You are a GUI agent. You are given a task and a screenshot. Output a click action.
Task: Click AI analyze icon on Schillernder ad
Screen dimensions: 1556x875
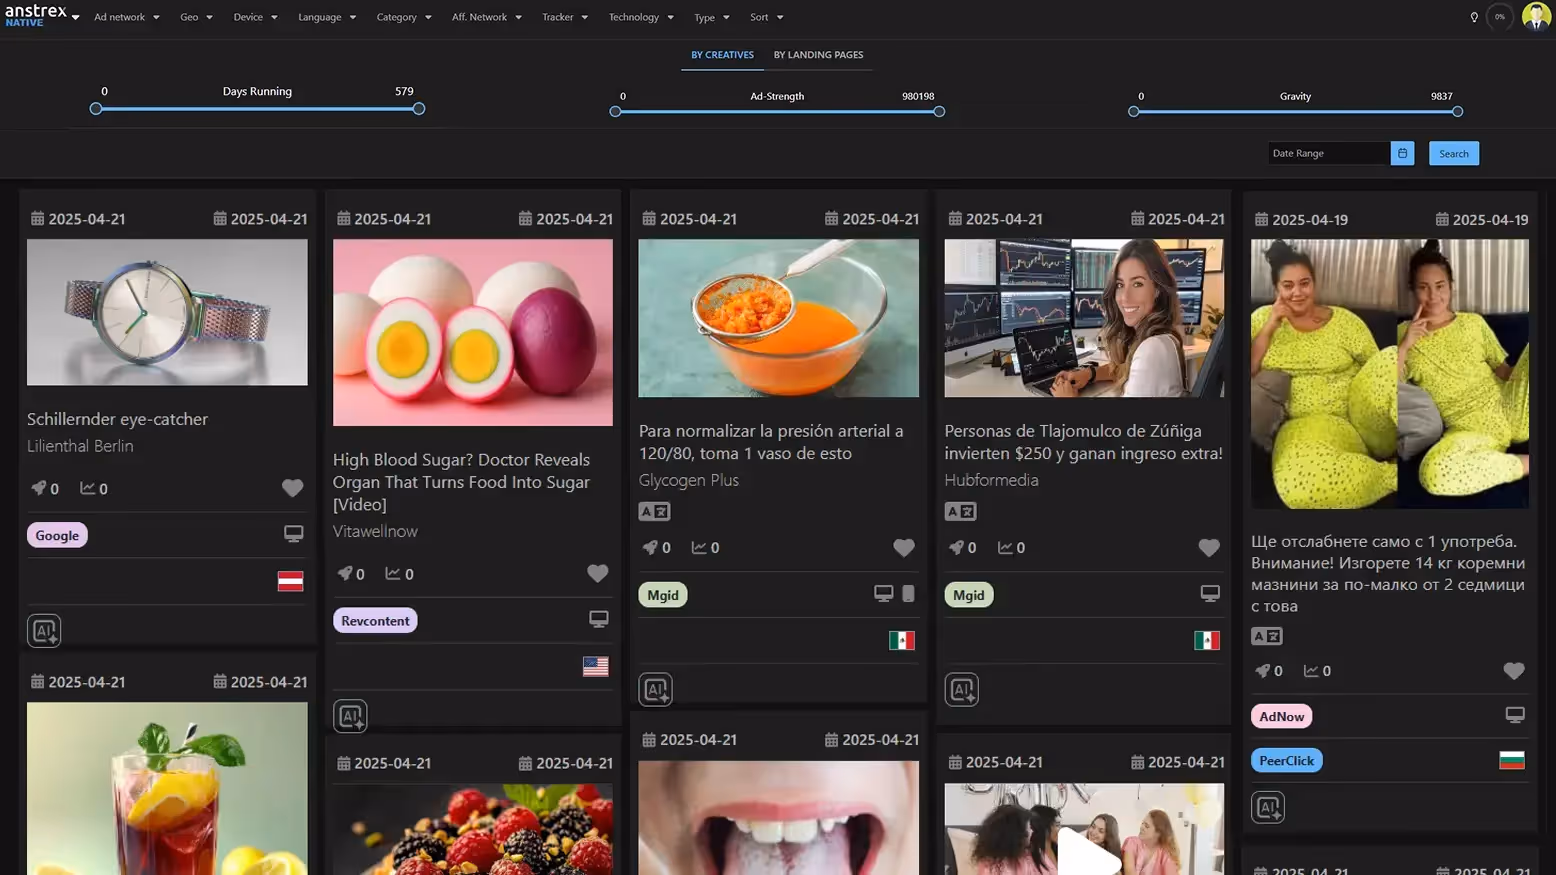[x=44, y=630]
